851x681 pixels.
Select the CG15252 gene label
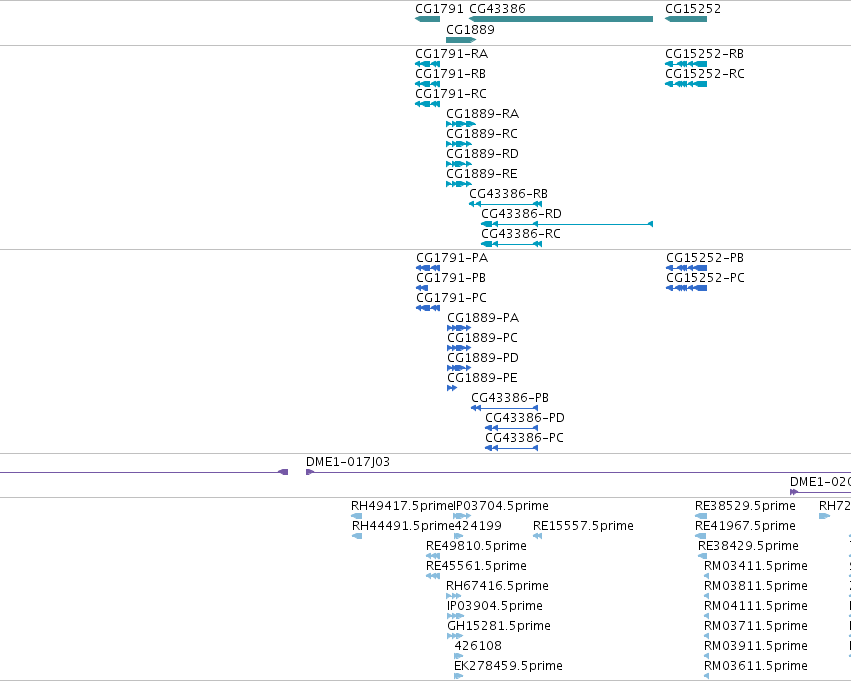point(693,9)
